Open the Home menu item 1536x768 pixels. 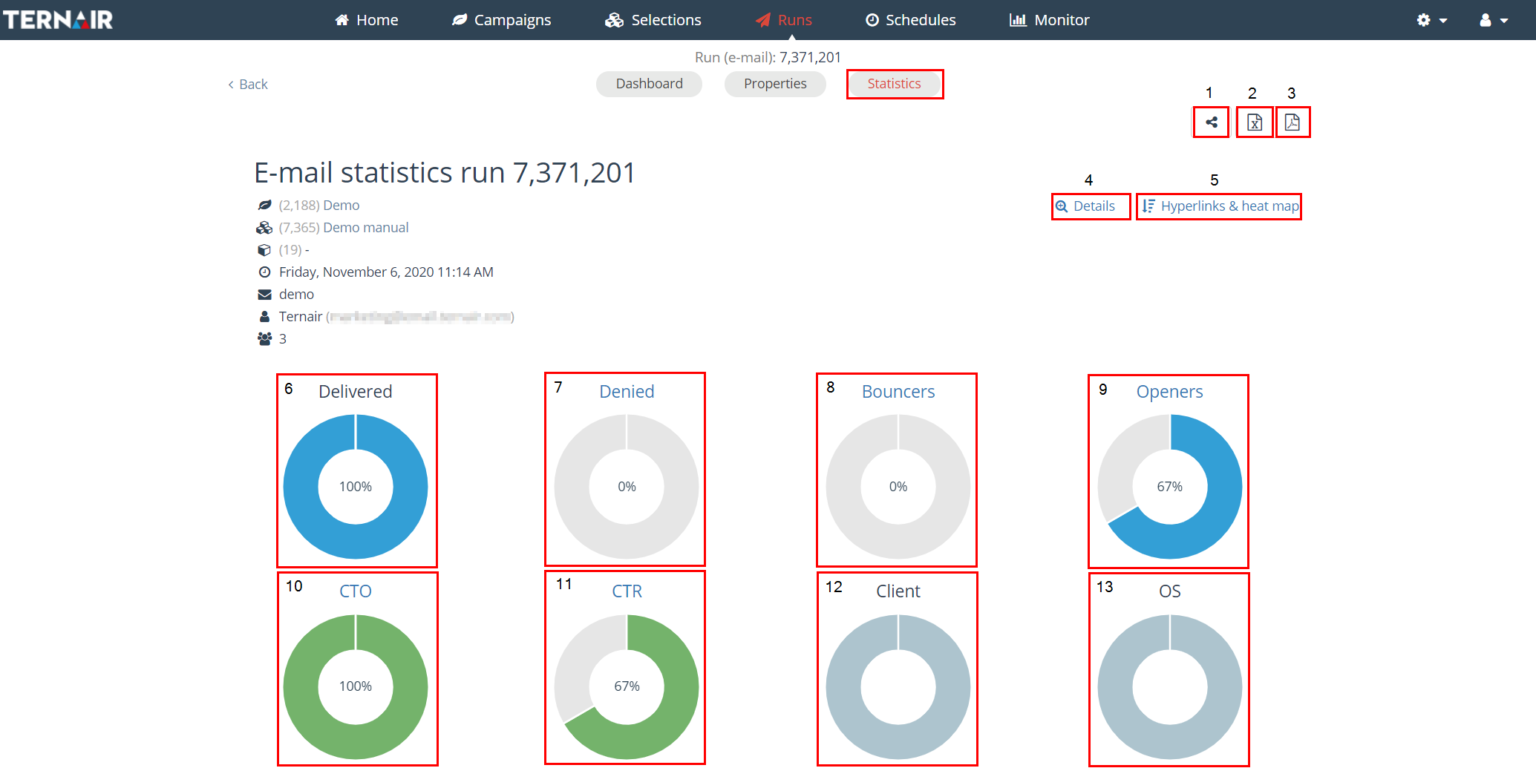click(366, 20)
